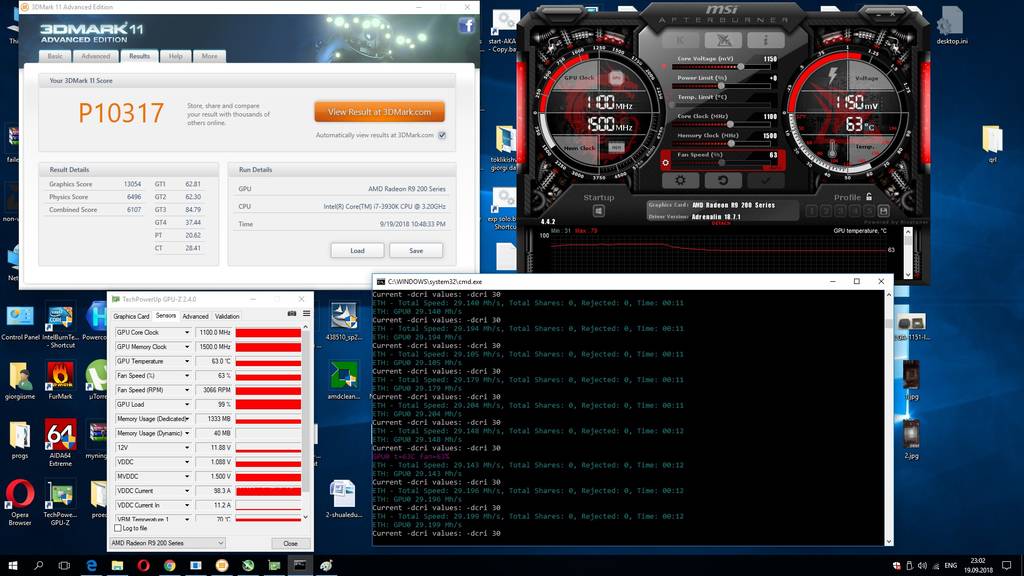Select Afterburner profile slot 1

click(x=812, y=211)
